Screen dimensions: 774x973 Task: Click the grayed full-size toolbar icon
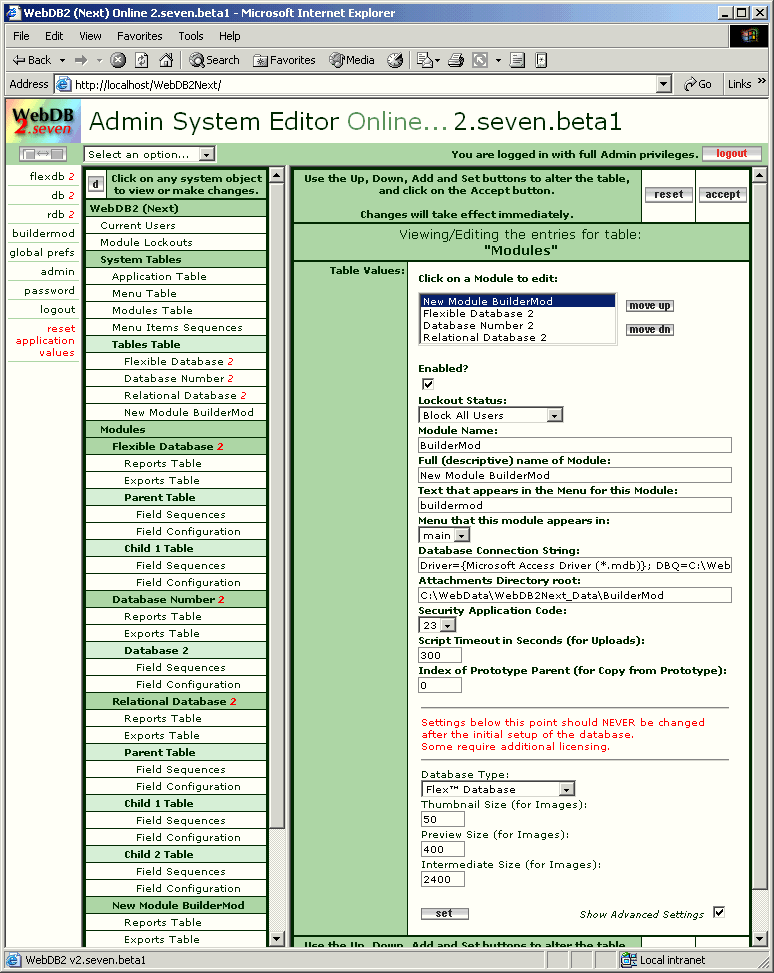click(x=480, y=60)
